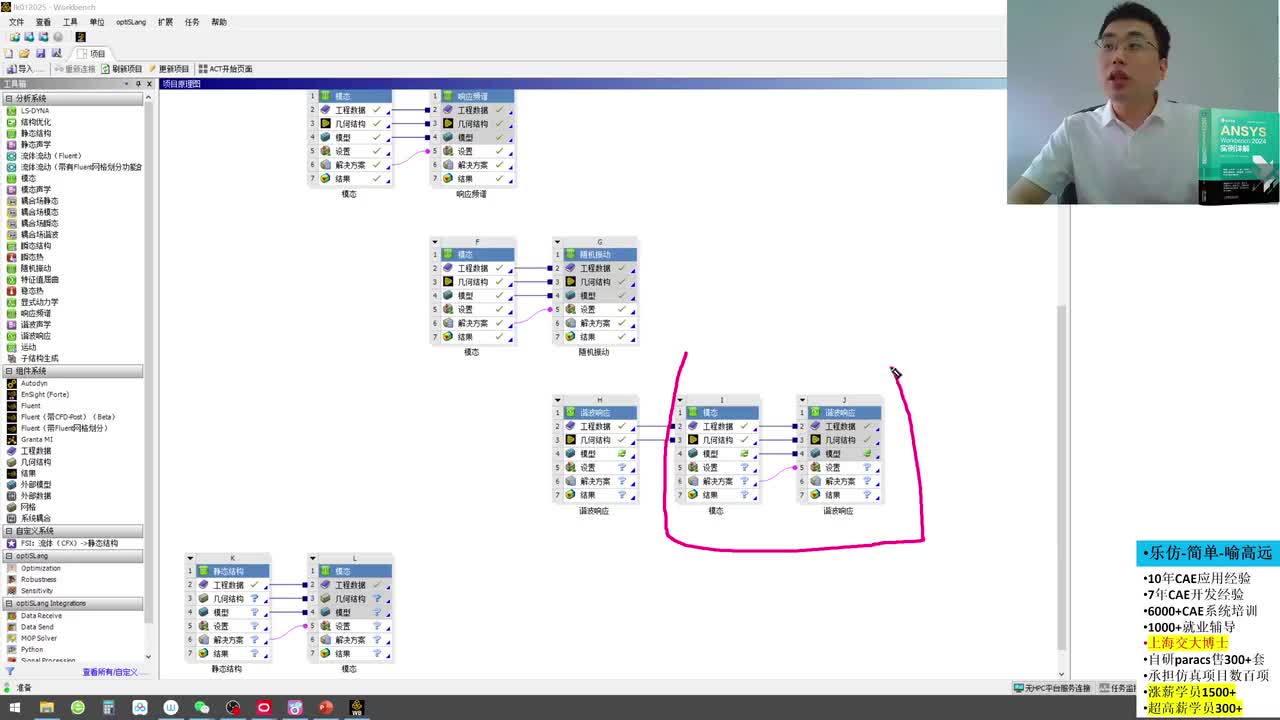Click the project schematic vertical scrollbar

[x=1062, y=478]
